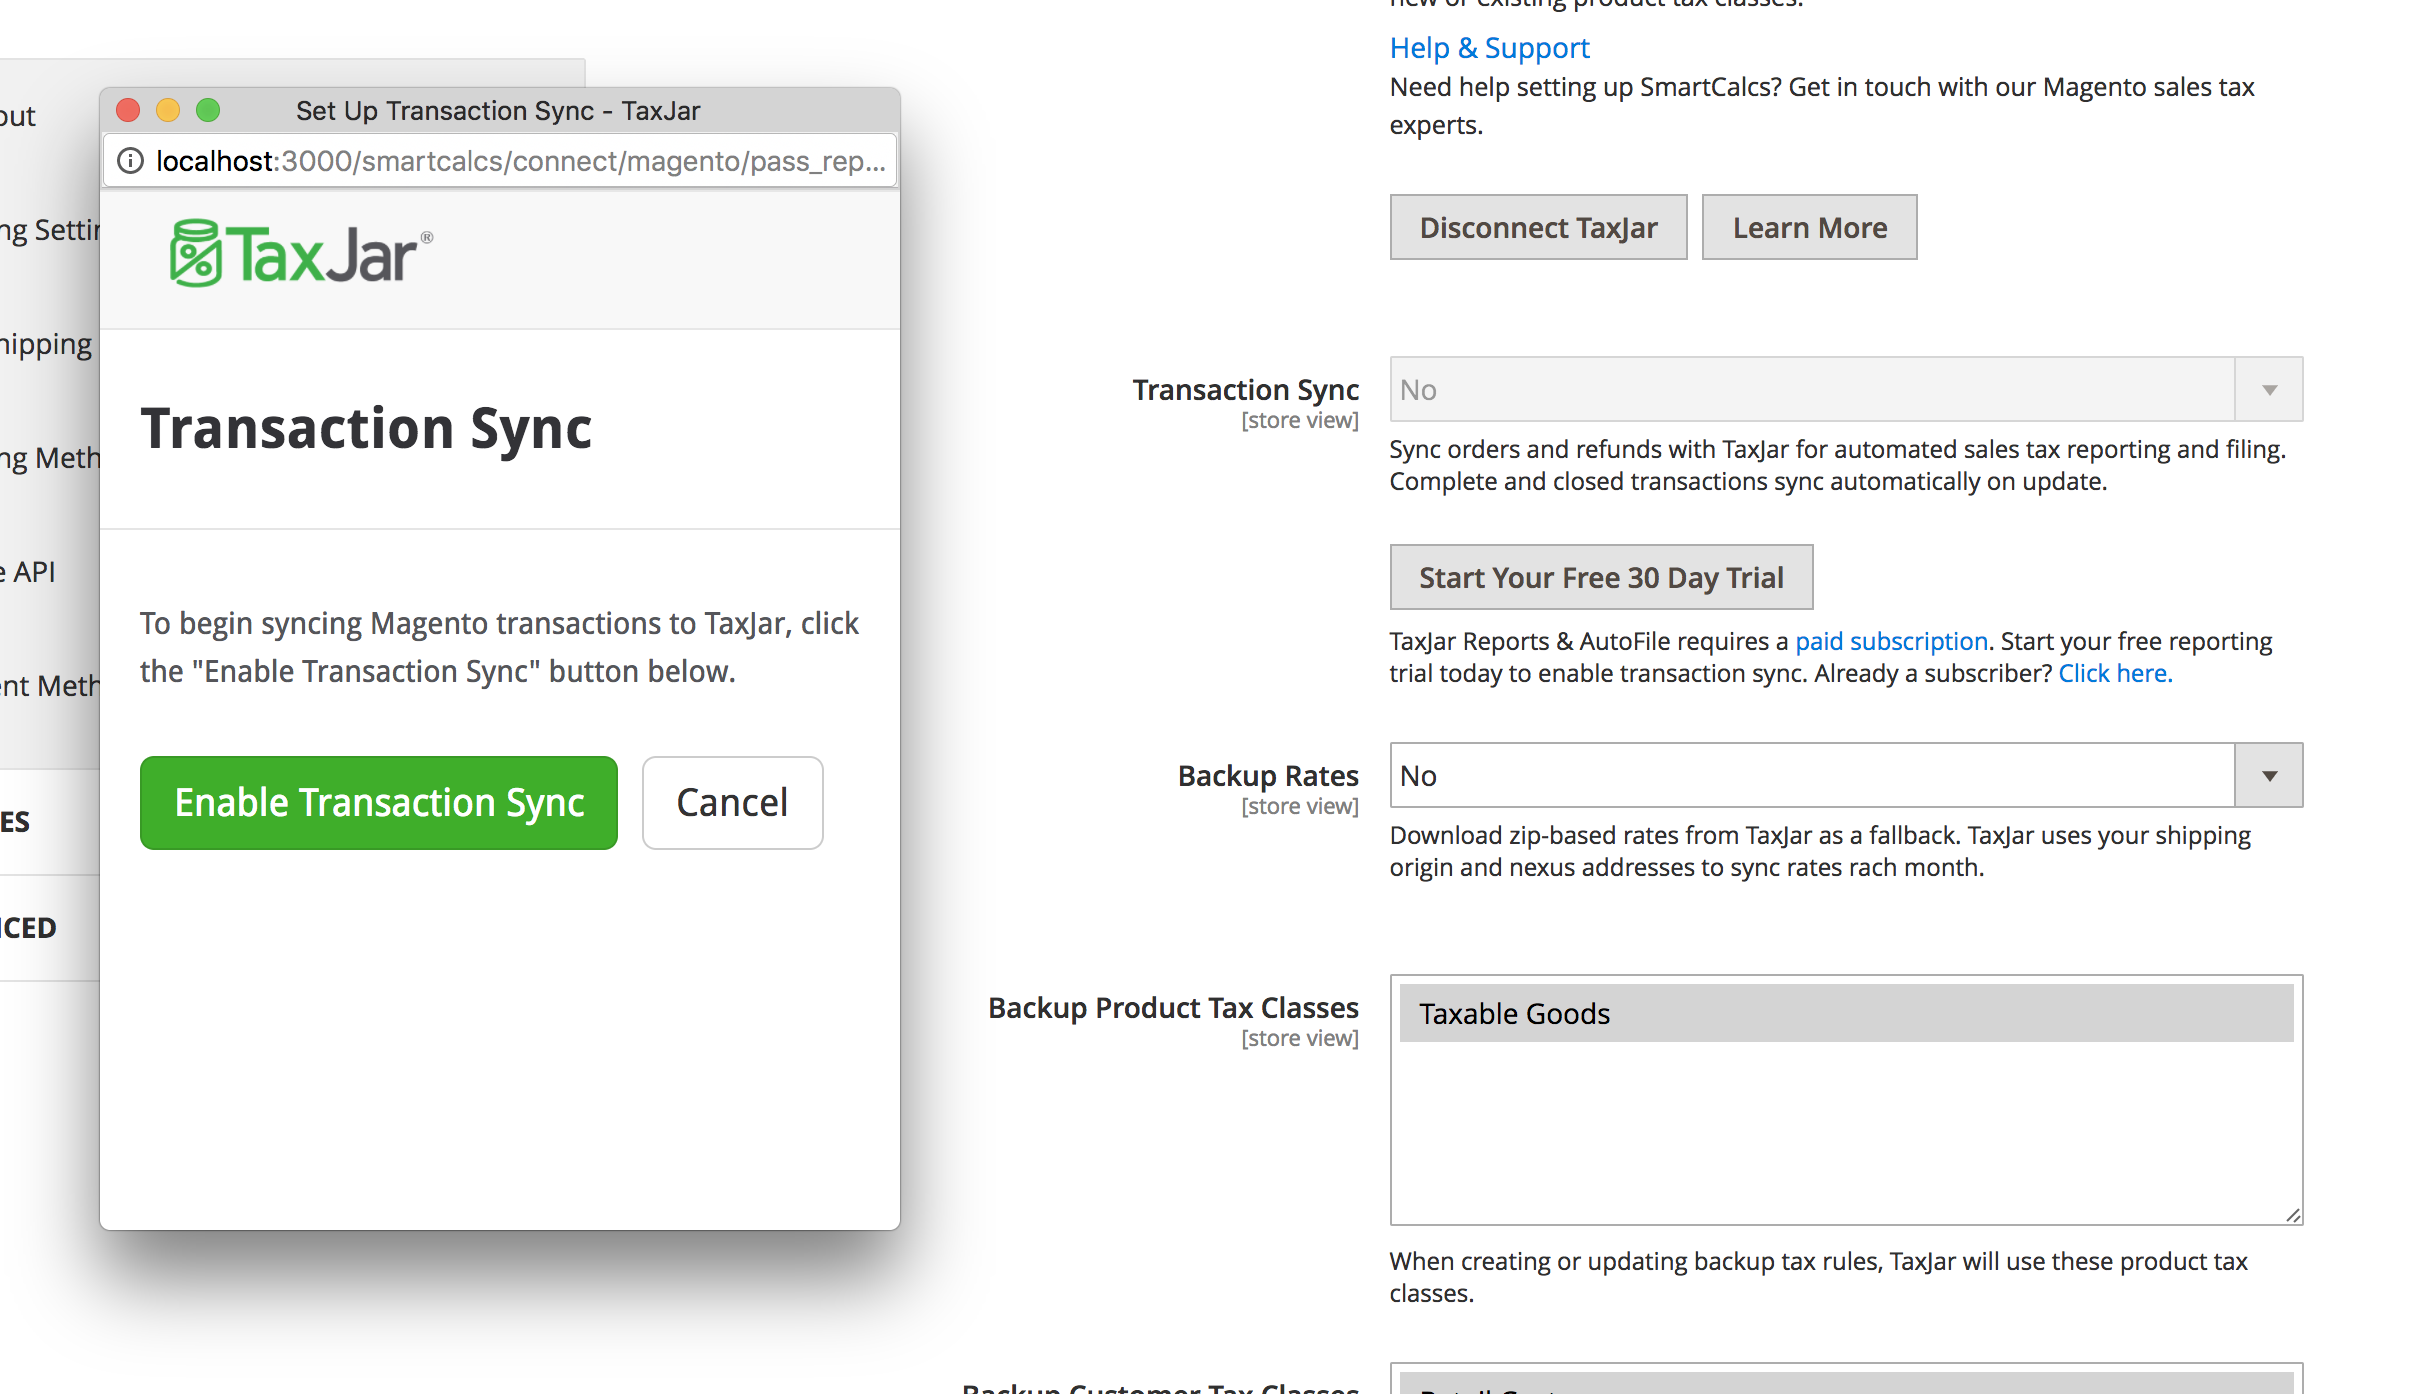Click the site info icon in address bar

(x=131, y=161)
